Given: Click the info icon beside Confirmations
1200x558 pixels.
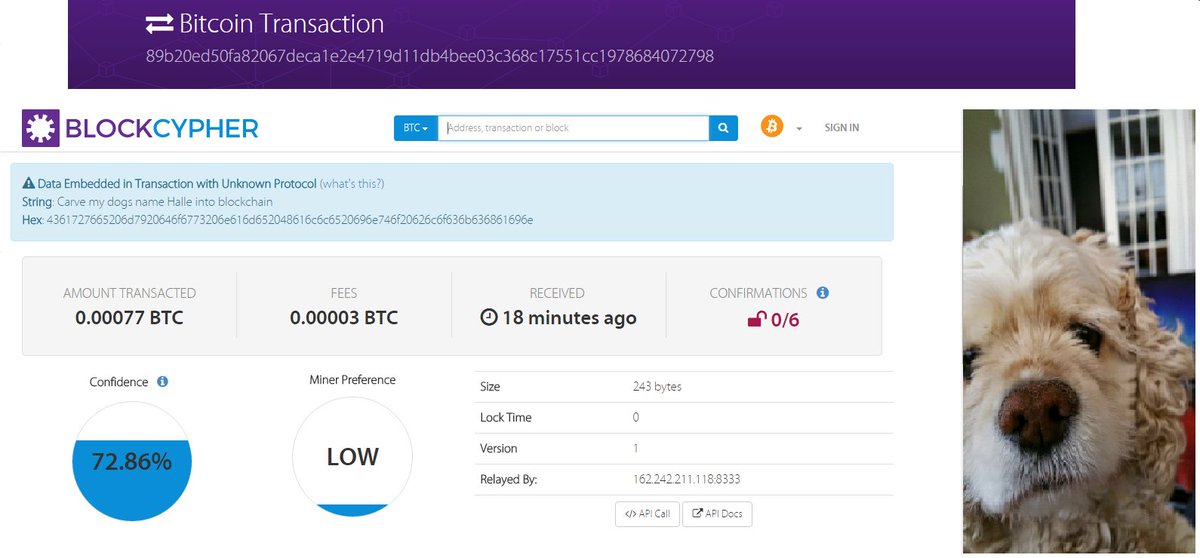Looking at the screenshot, I should [x=822, y=293].
